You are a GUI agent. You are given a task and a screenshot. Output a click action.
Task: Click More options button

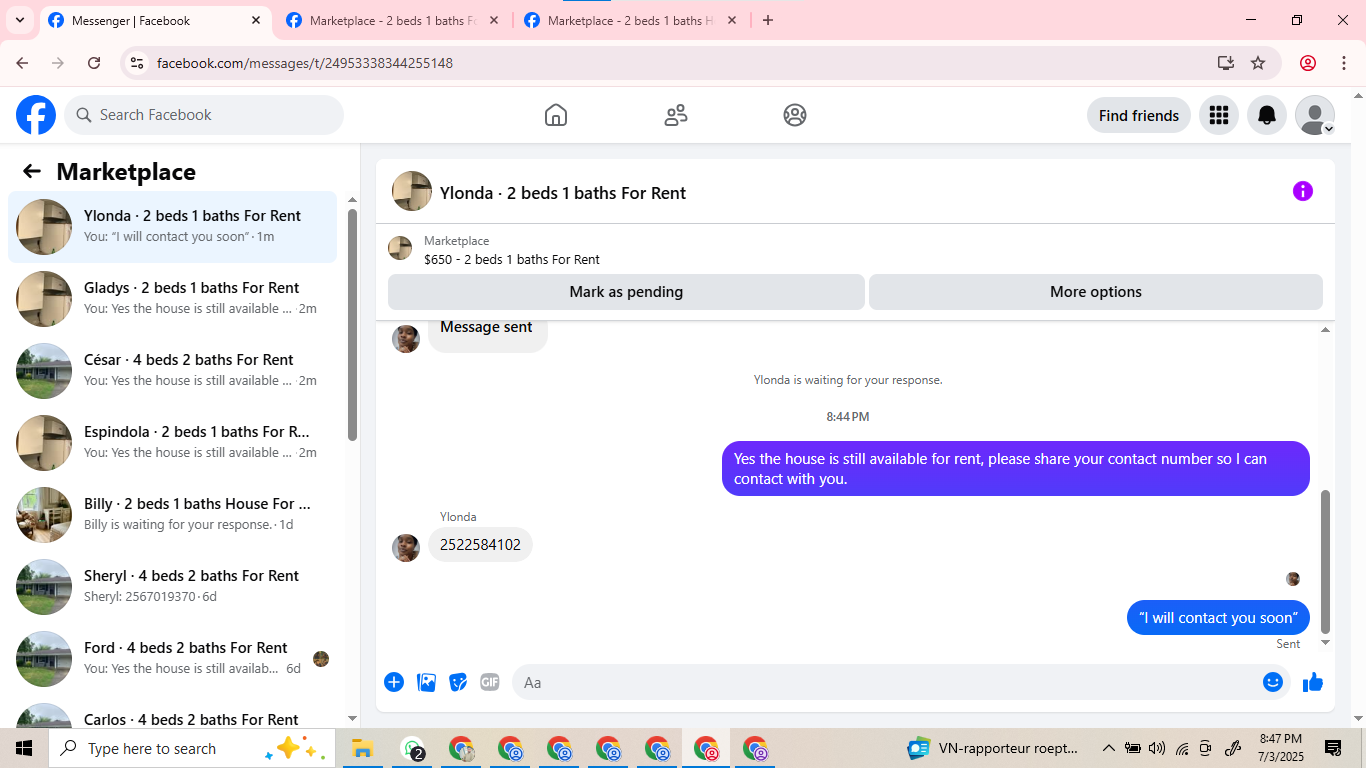(x=1096, y=292)
